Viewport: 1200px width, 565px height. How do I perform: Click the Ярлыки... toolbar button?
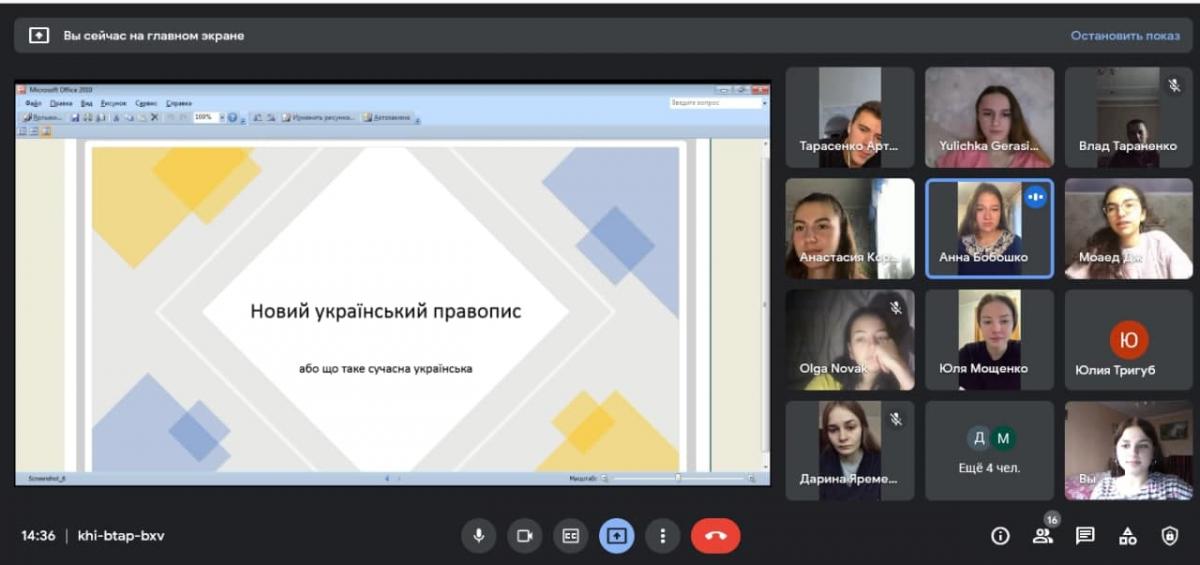(42, 117)
